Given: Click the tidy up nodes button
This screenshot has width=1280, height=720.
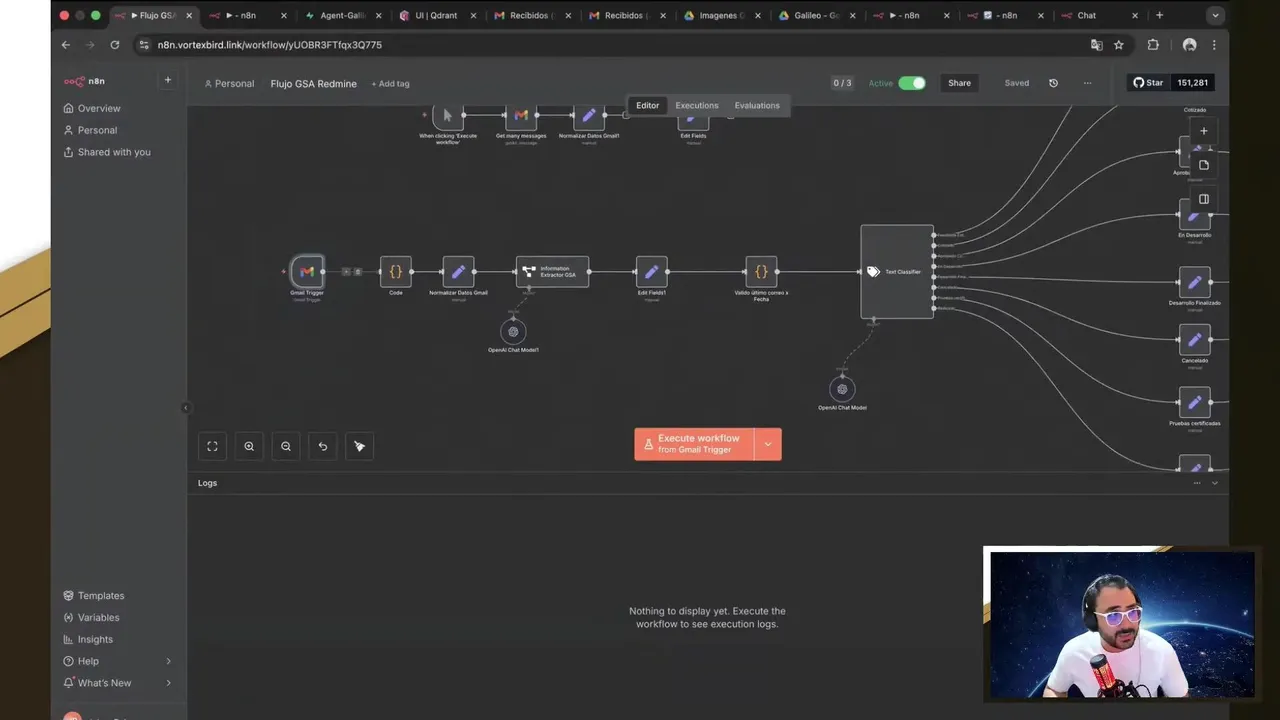Looking at the screenshot, I should point(360,446).
